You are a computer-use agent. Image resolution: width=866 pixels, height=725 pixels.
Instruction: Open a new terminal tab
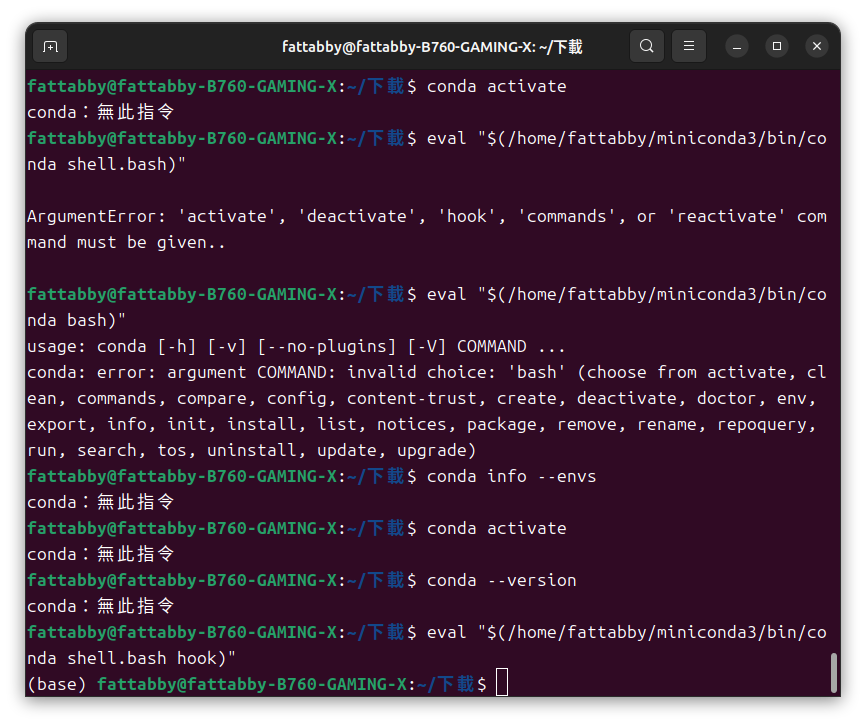[x=50, y=46]
